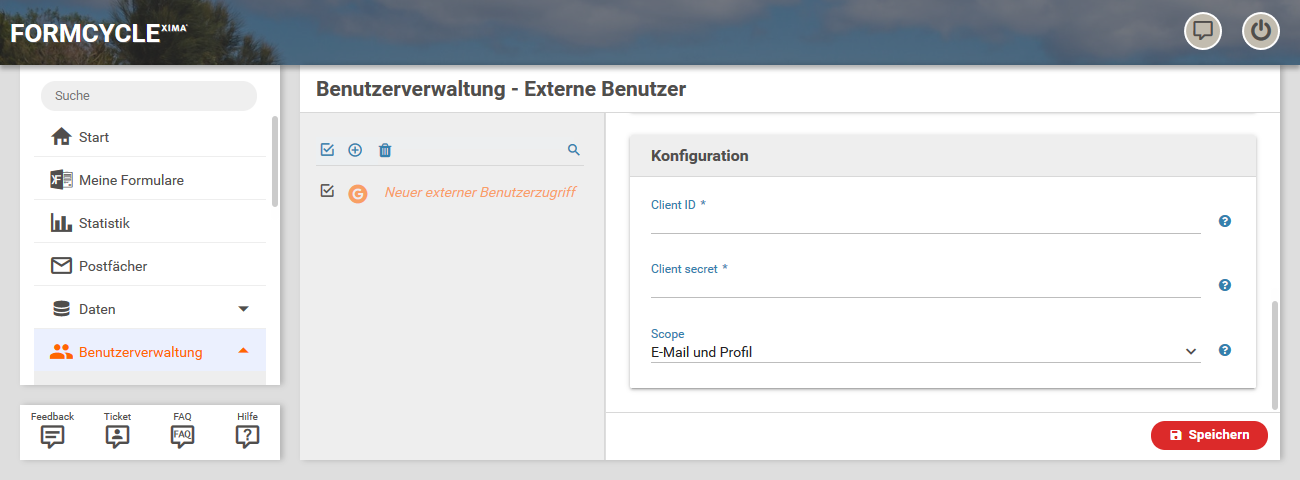Screen dimensions: 1300x480
Task: Open the Scope dropdown E-Mail und Profil
Action: [x=924, y=352]
